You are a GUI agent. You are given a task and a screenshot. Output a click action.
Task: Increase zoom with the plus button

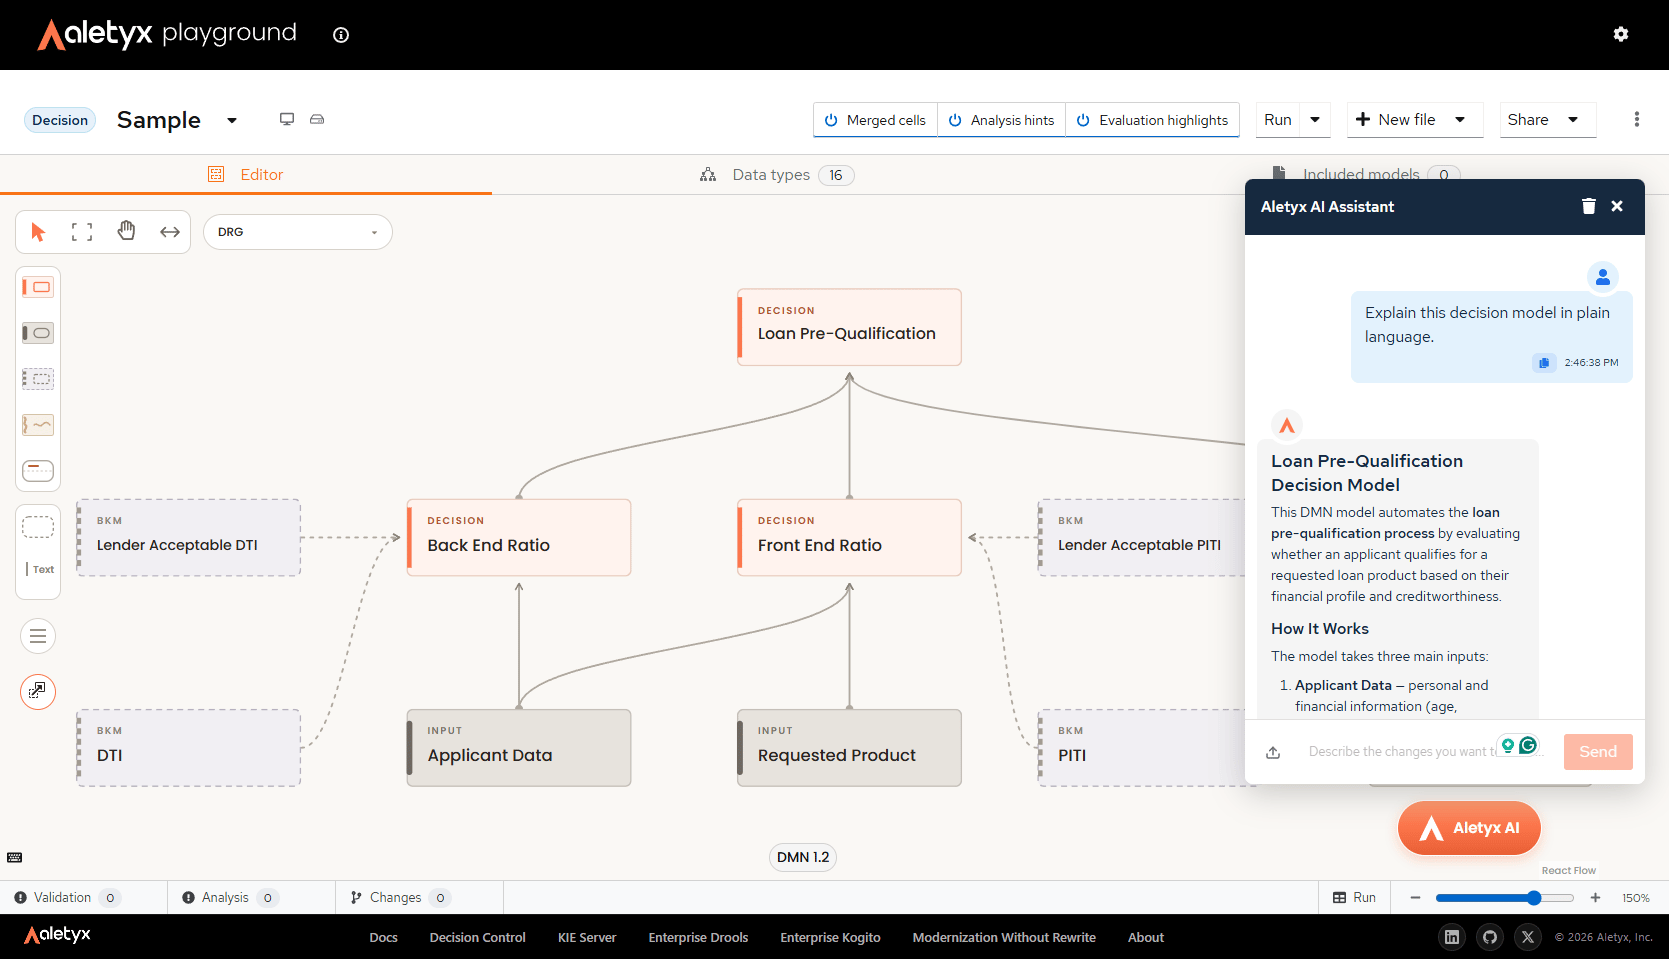coord(1595,898)
